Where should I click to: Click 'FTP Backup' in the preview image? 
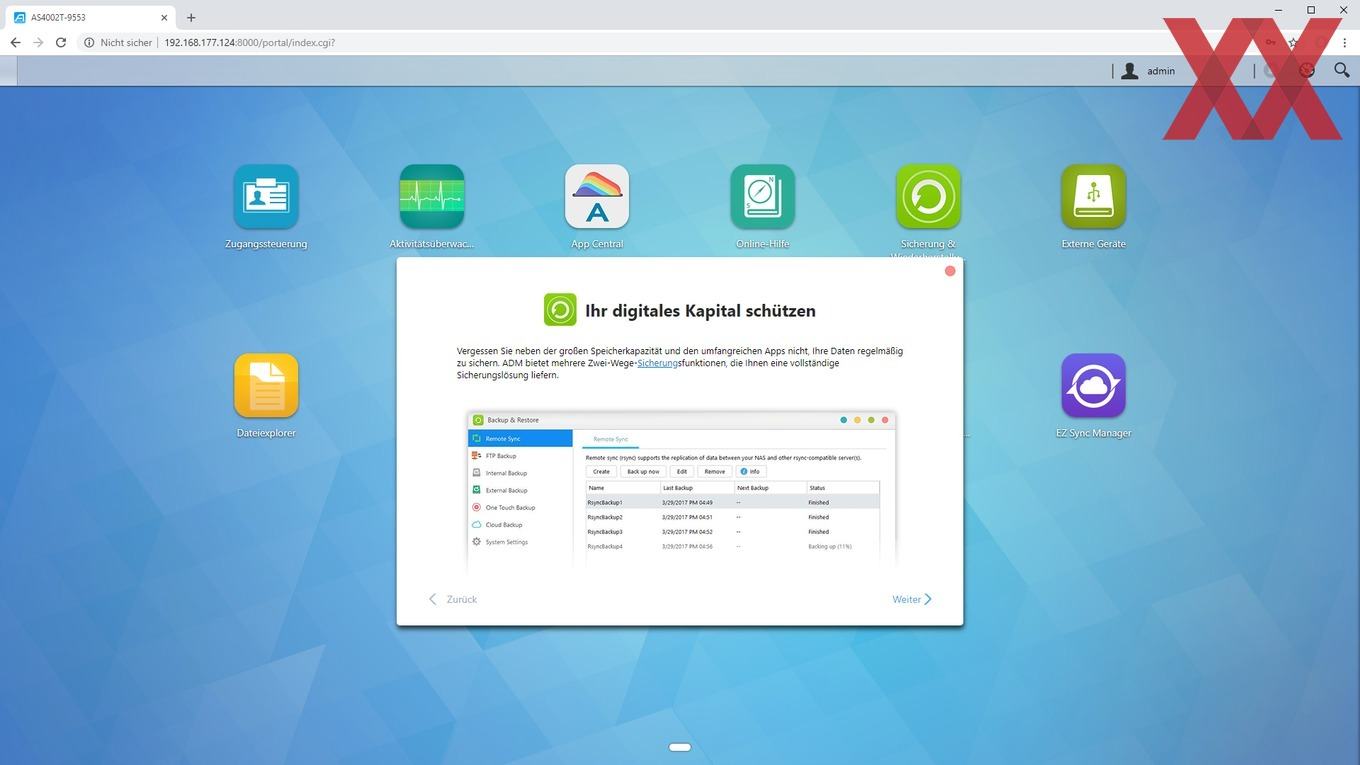pos(501,456)
